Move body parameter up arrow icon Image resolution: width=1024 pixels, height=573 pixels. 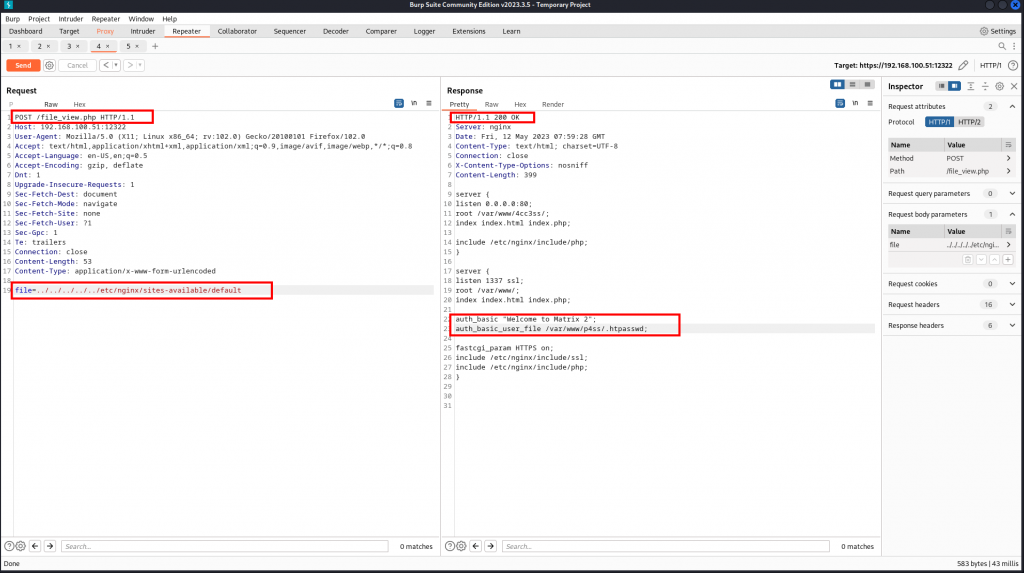995,259
